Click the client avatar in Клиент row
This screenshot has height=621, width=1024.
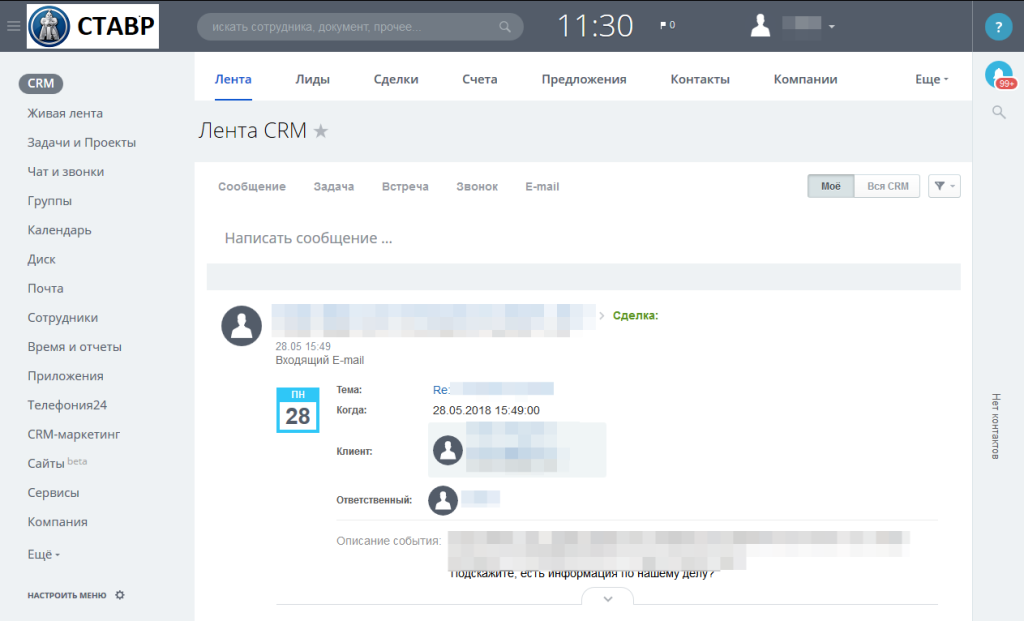[448, 450]
